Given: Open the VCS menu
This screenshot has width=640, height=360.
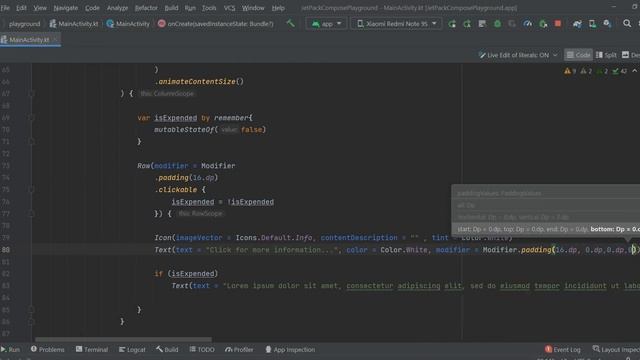Looking at the screenshot, I should (x=229, y=8).
